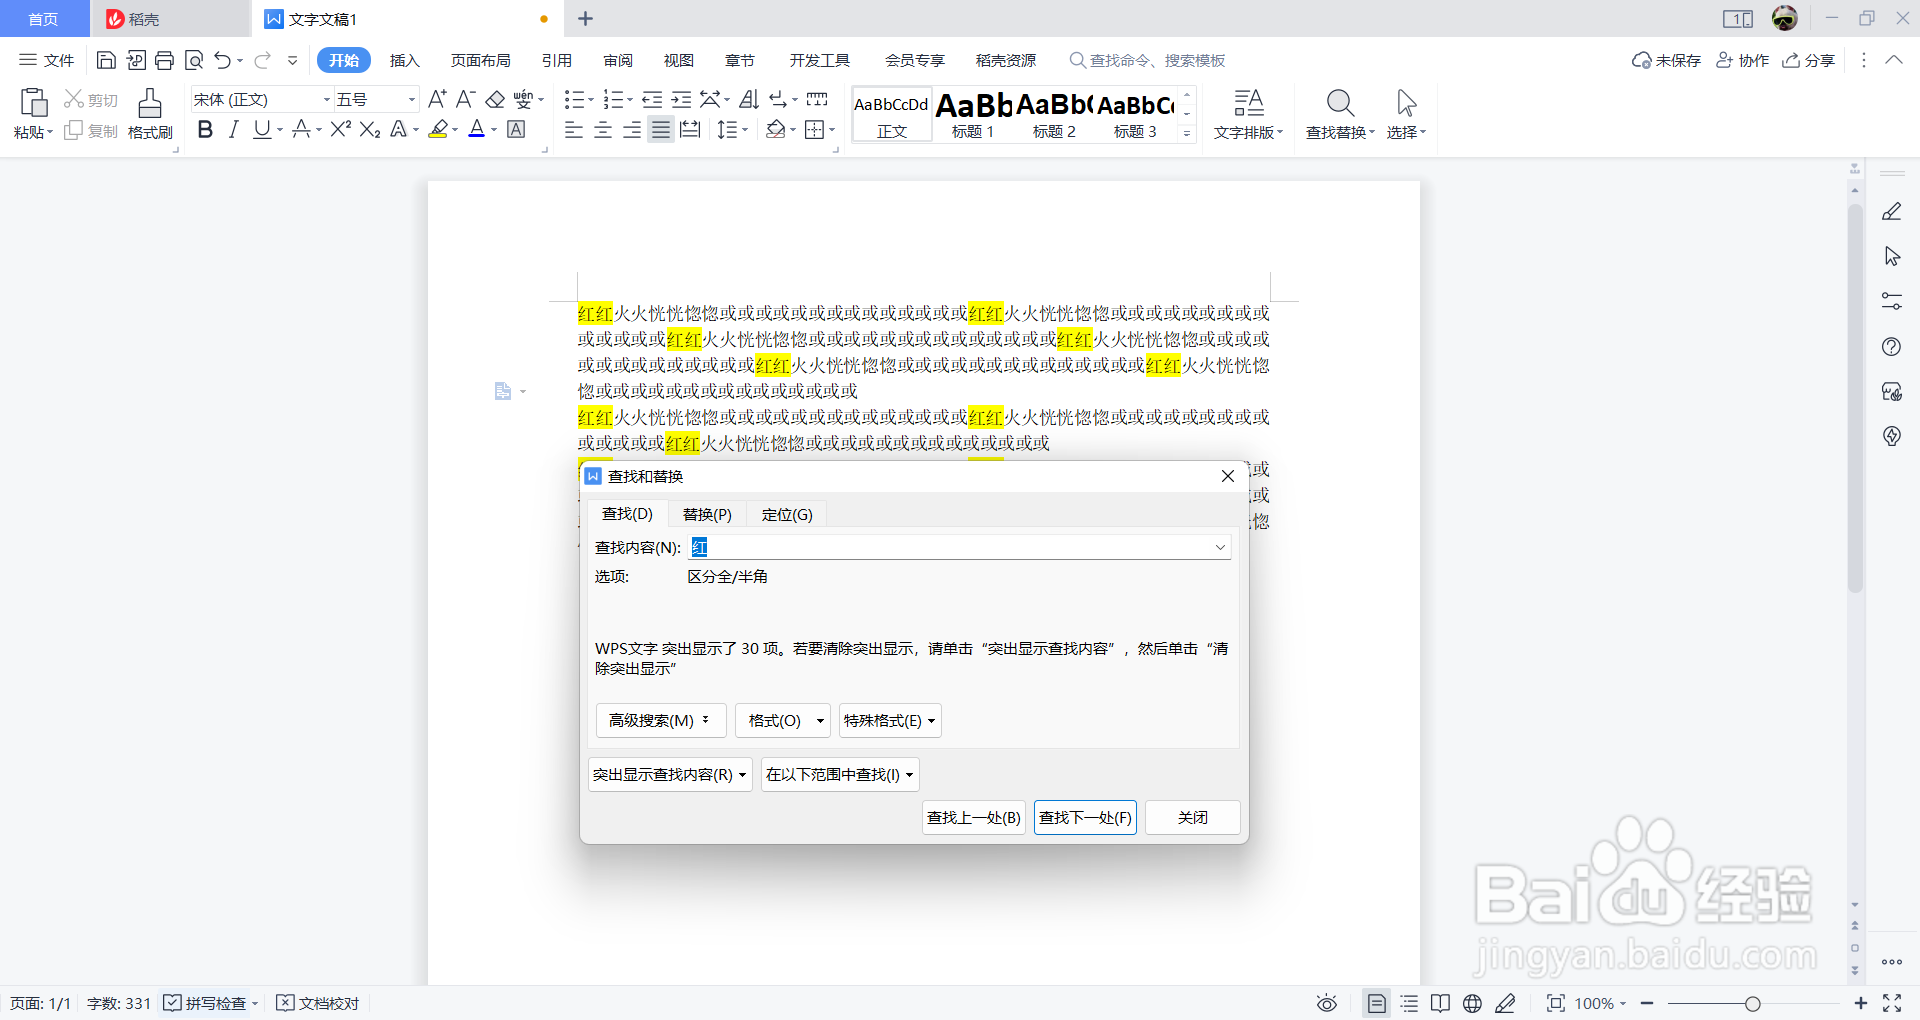Switch to outline view icon
Screen dimensions: 1920x1020
(x=1409, y=1003)
